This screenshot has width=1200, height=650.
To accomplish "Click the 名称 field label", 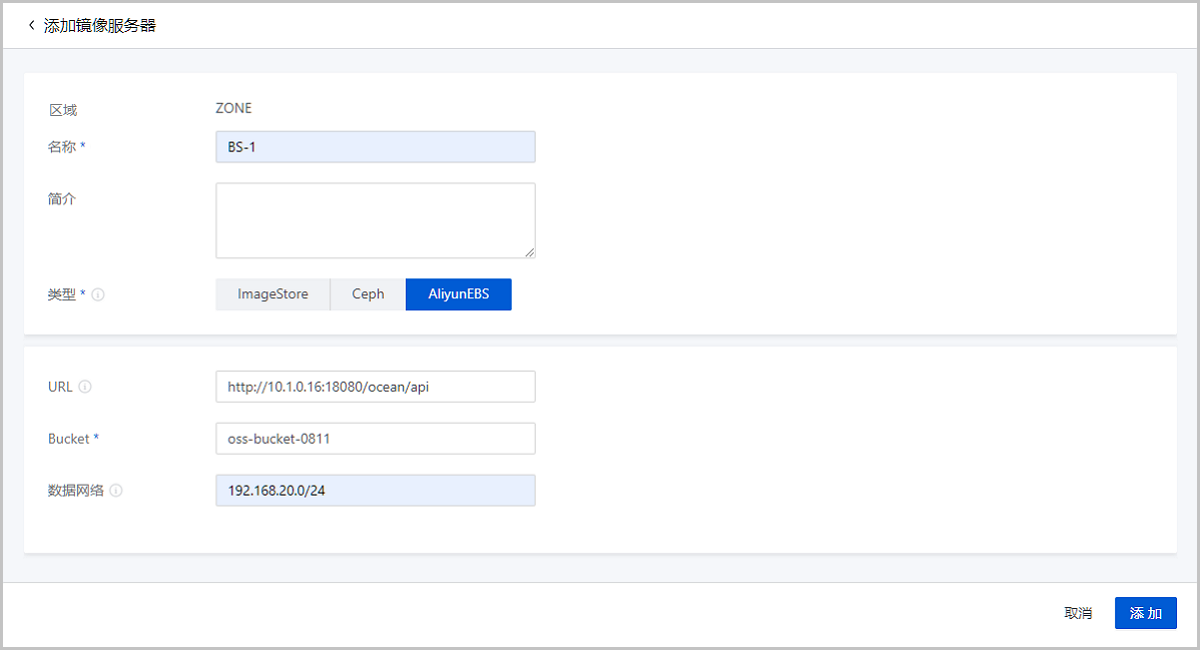I will click(64, 147).
